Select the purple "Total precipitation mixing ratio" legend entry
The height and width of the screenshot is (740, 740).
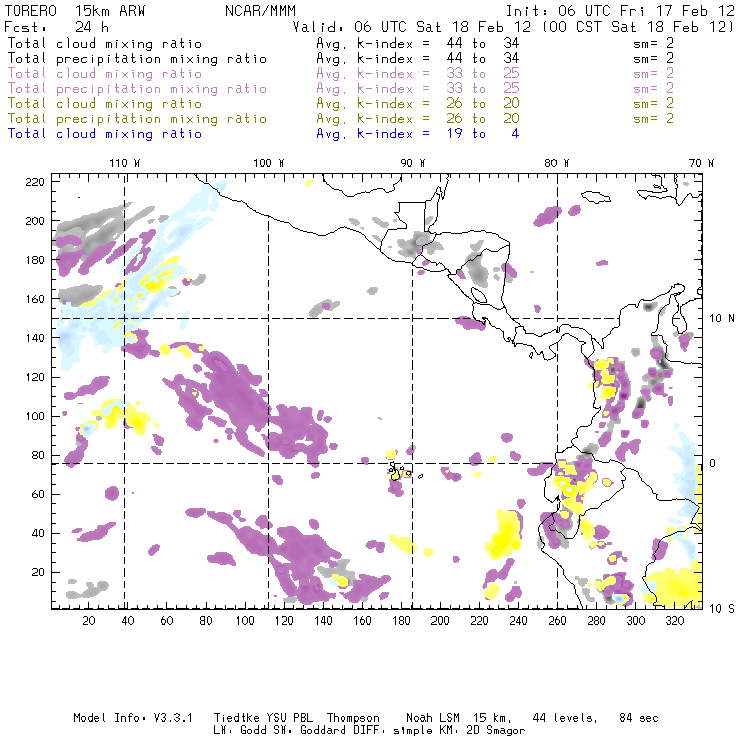(x=137, y=89)
